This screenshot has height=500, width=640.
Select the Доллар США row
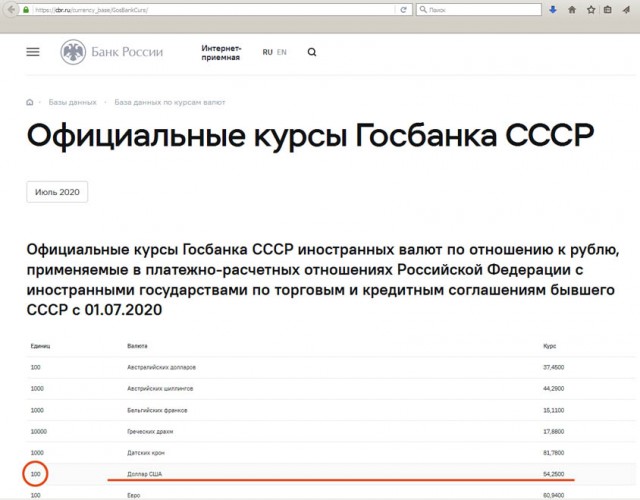click(x=331, y=474)
